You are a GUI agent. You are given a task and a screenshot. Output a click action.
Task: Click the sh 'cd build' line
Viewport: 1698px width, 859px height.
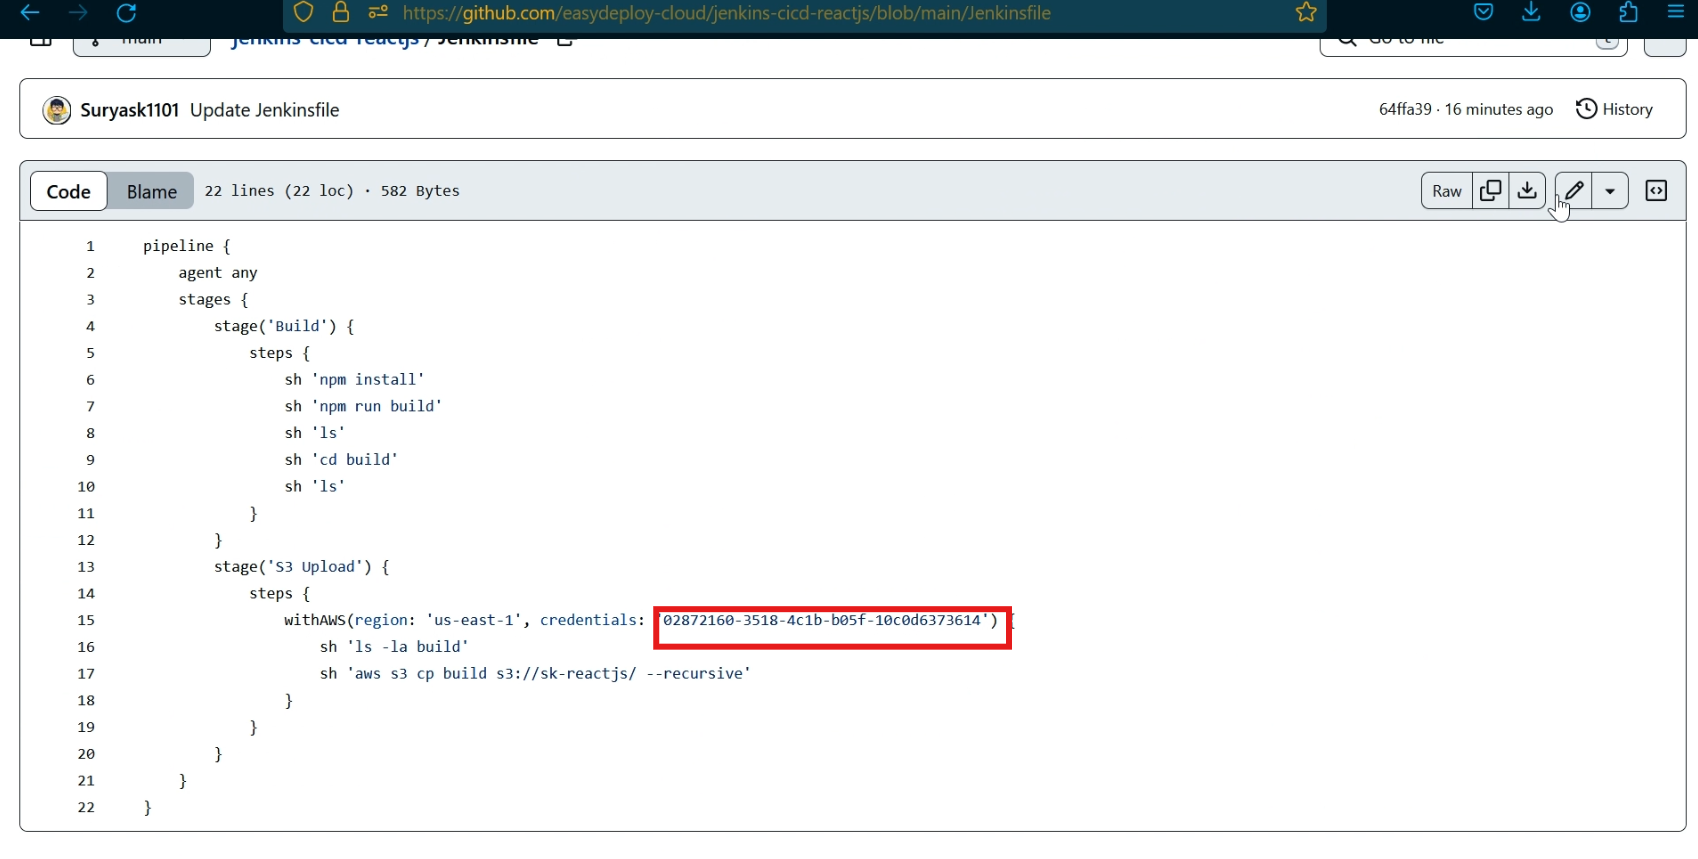click(341, 460)
